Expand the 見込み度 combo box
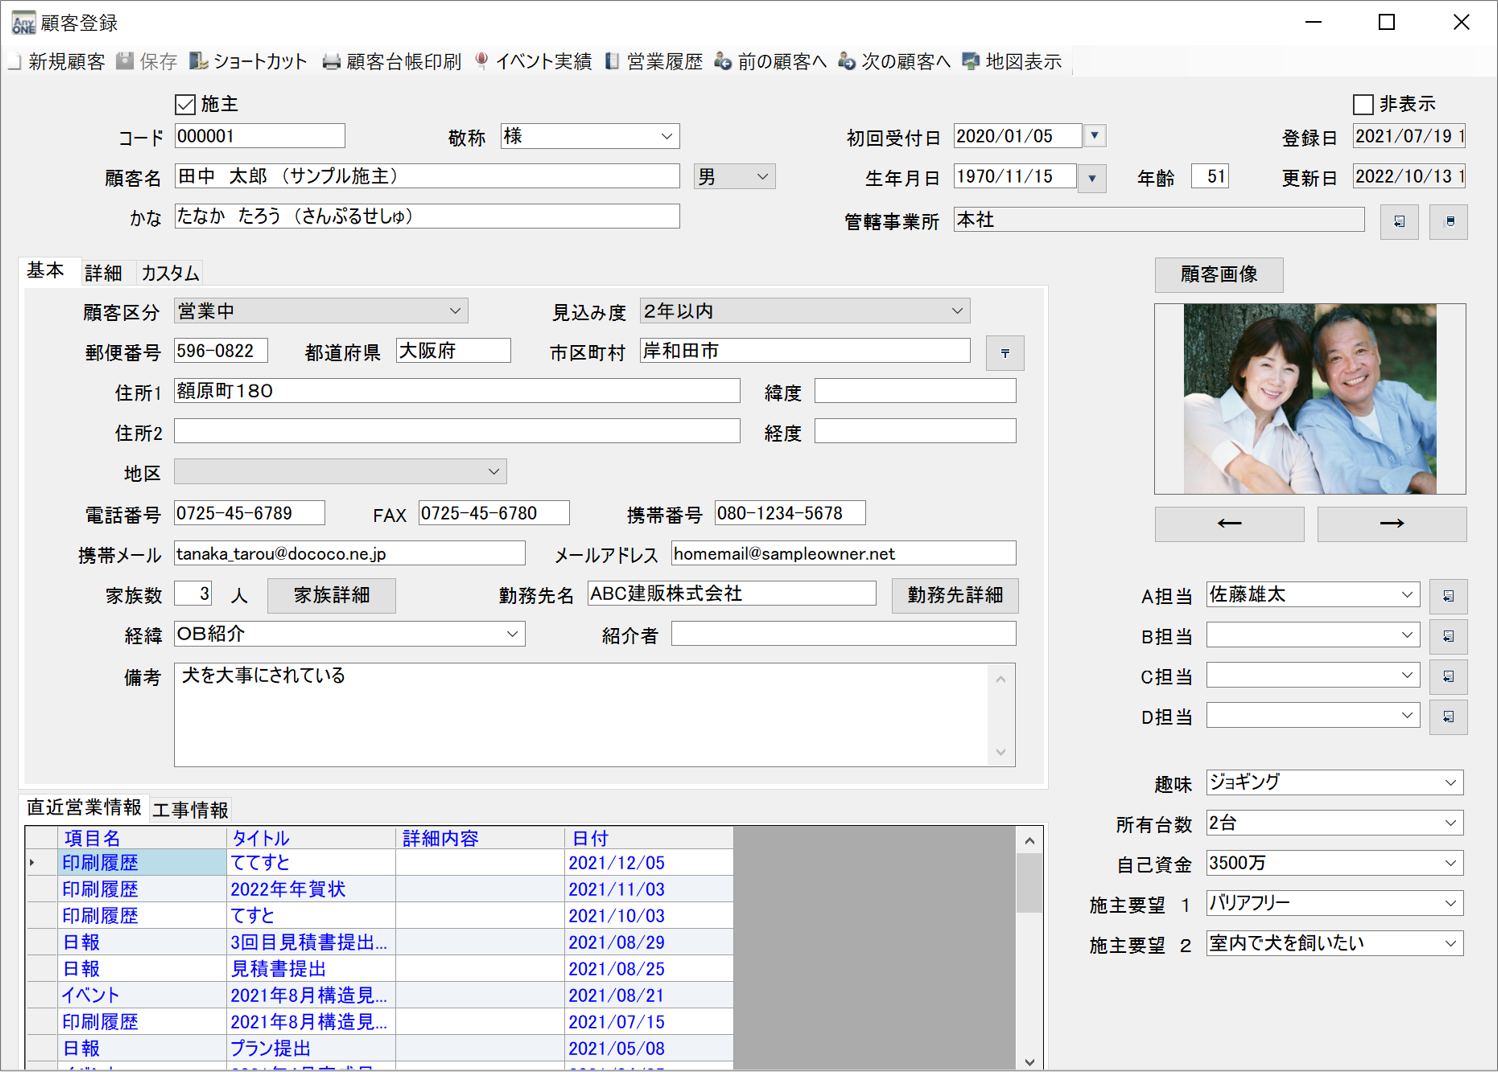Screen dimensions: 1498x1072 955,310
